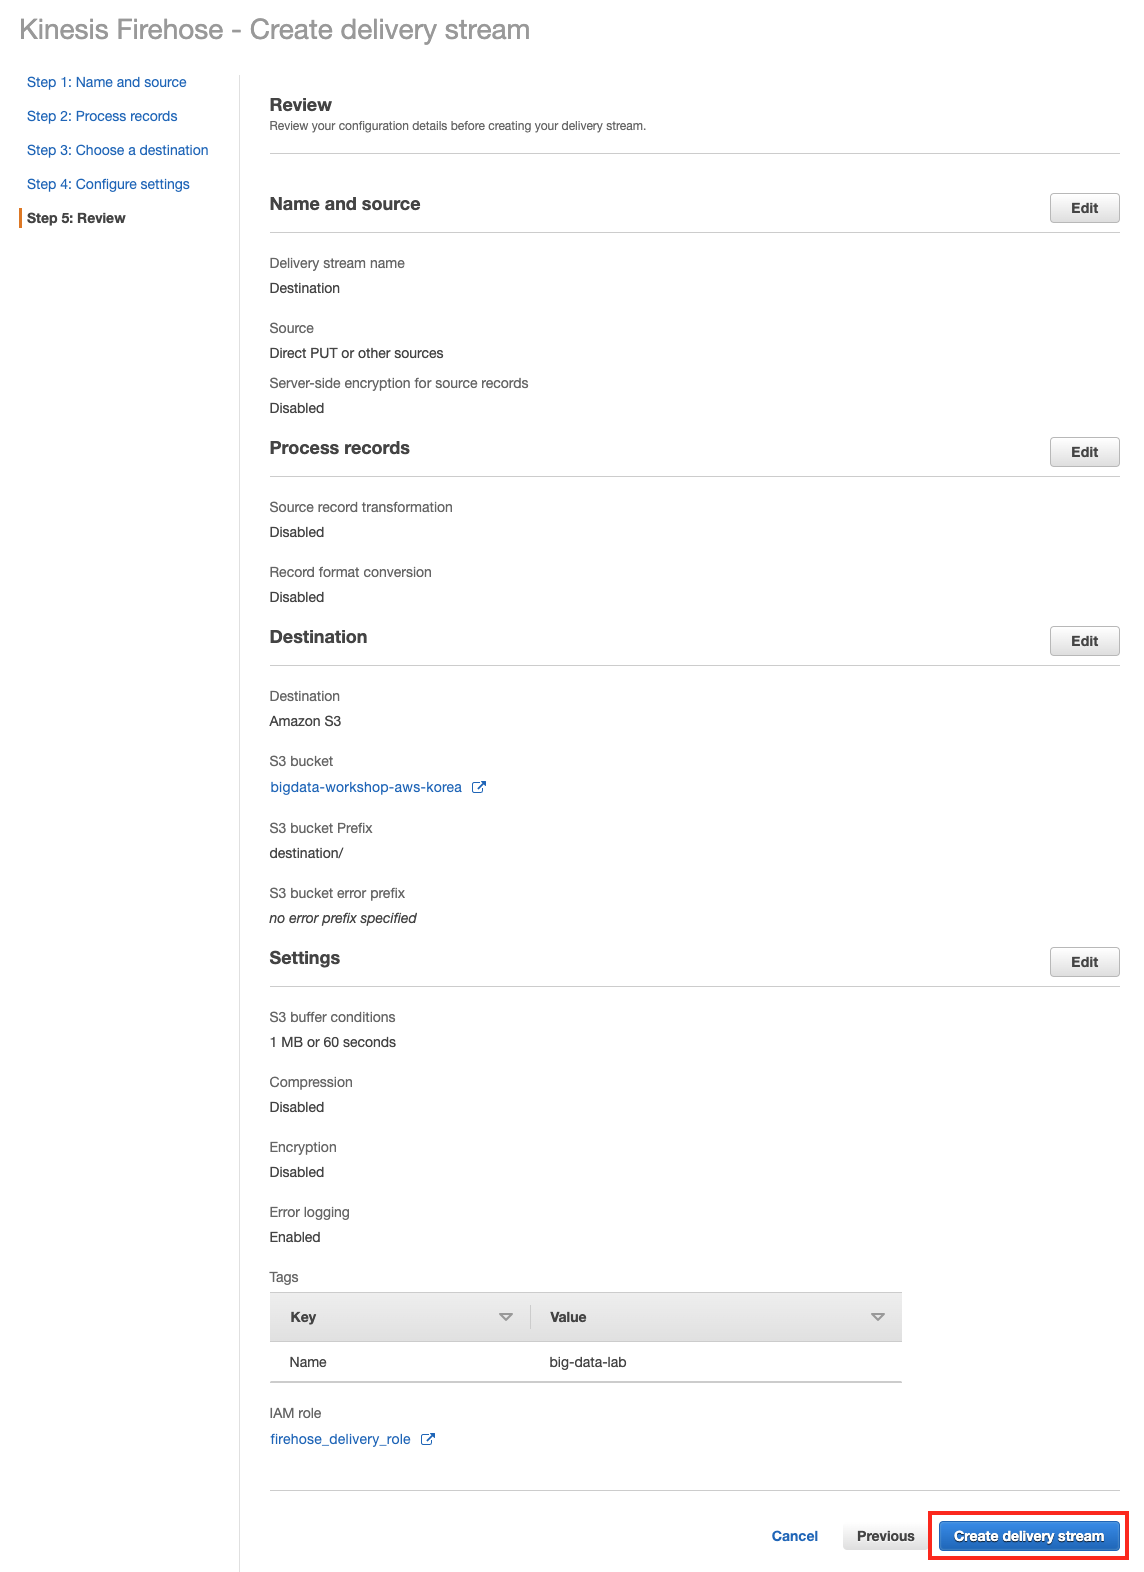The width and height of the screenshot is (1144, 1572).
Task: Edit the Settings section
Action: pos(1084,962)
